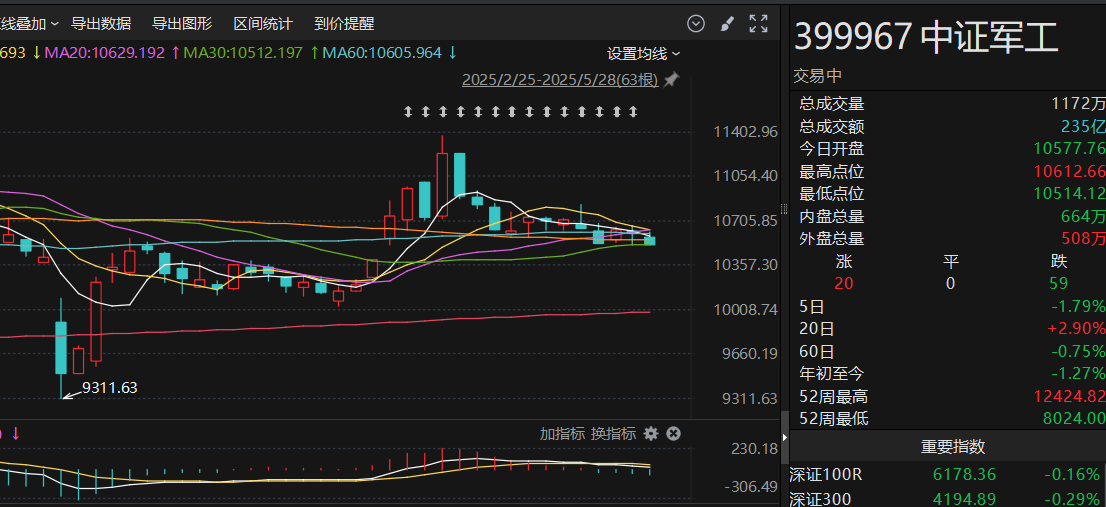Click the panel splitter handle beside chart
This screenshot has width=1106, height=507.
click(x=784, y=209)
